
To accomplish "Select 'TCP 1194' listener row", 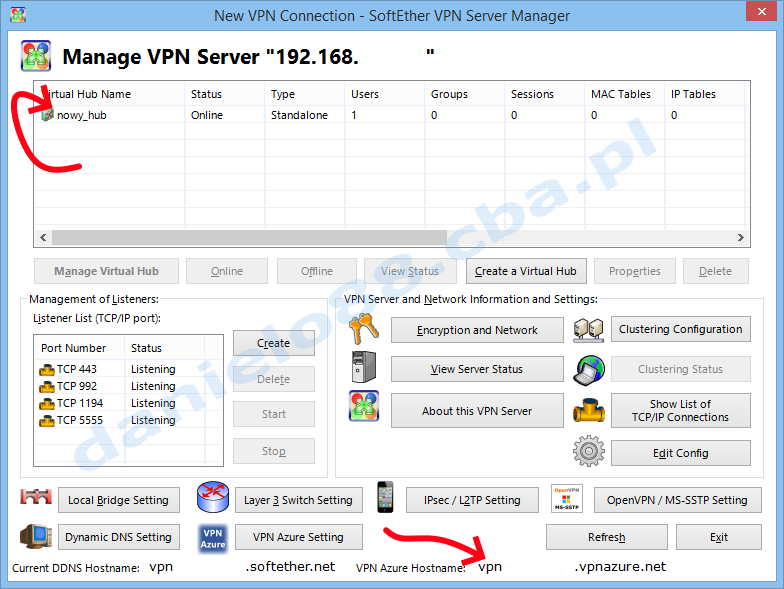I will [128, 404].
